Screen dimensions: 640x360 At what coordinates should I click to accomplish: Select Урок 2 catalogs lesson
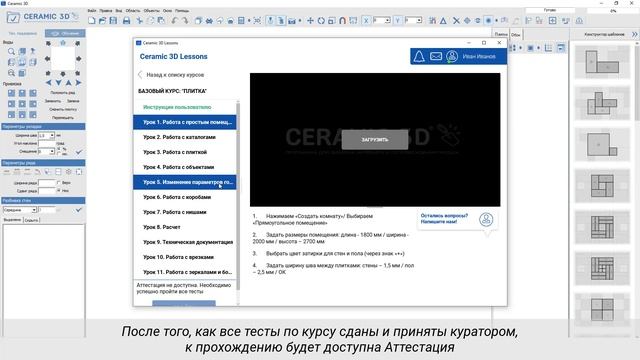184,137
